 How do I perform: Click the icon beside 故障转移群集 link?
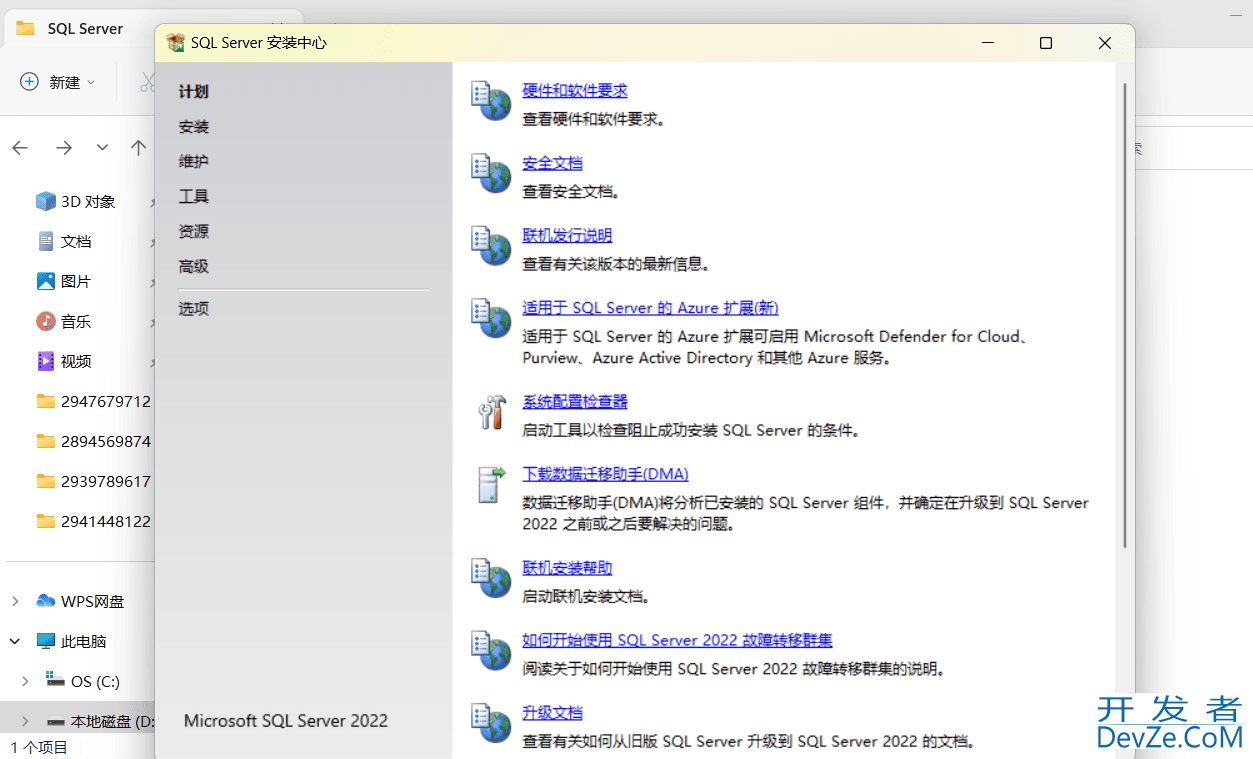491,650
